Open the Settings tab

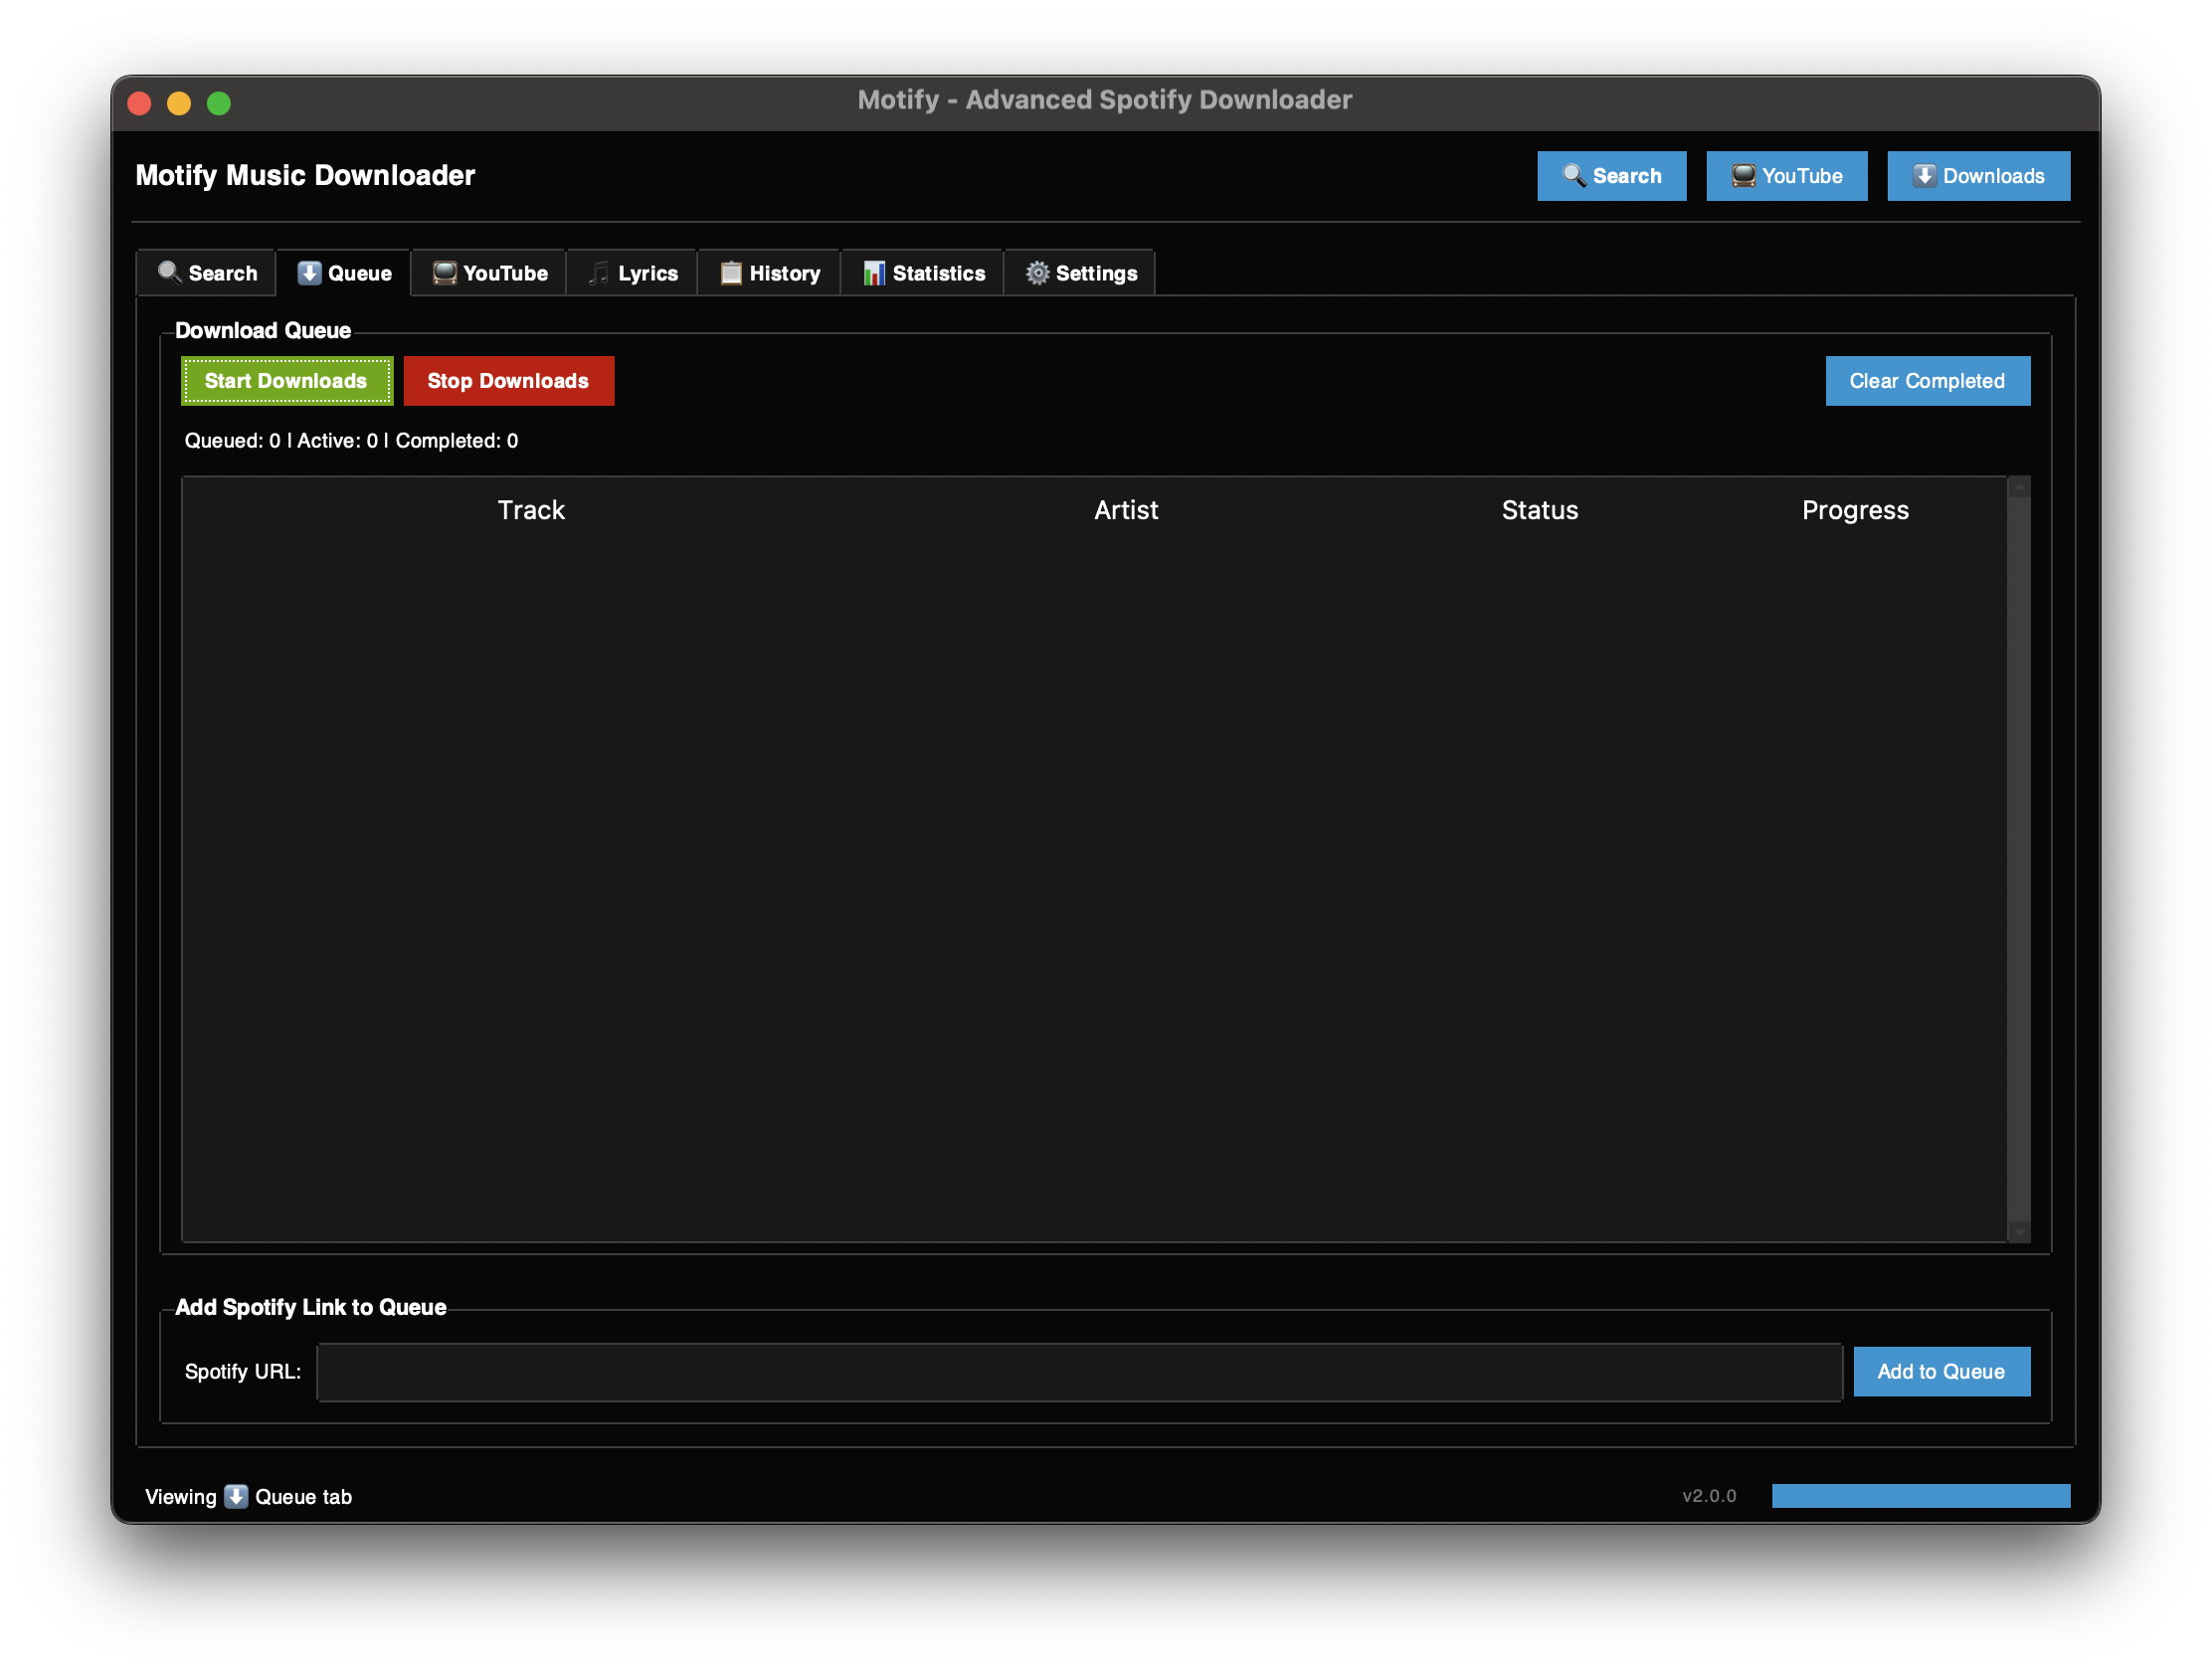1080,273
